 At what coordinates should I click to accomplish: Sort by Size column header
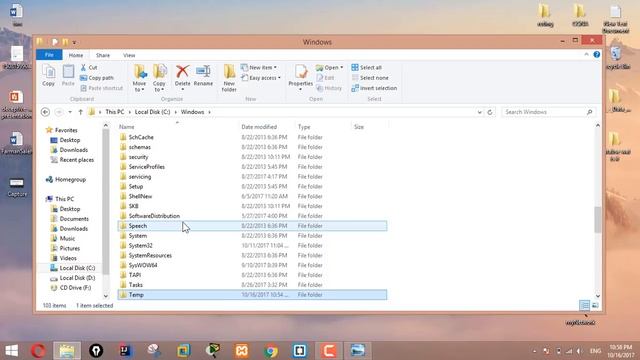point(369,127)
